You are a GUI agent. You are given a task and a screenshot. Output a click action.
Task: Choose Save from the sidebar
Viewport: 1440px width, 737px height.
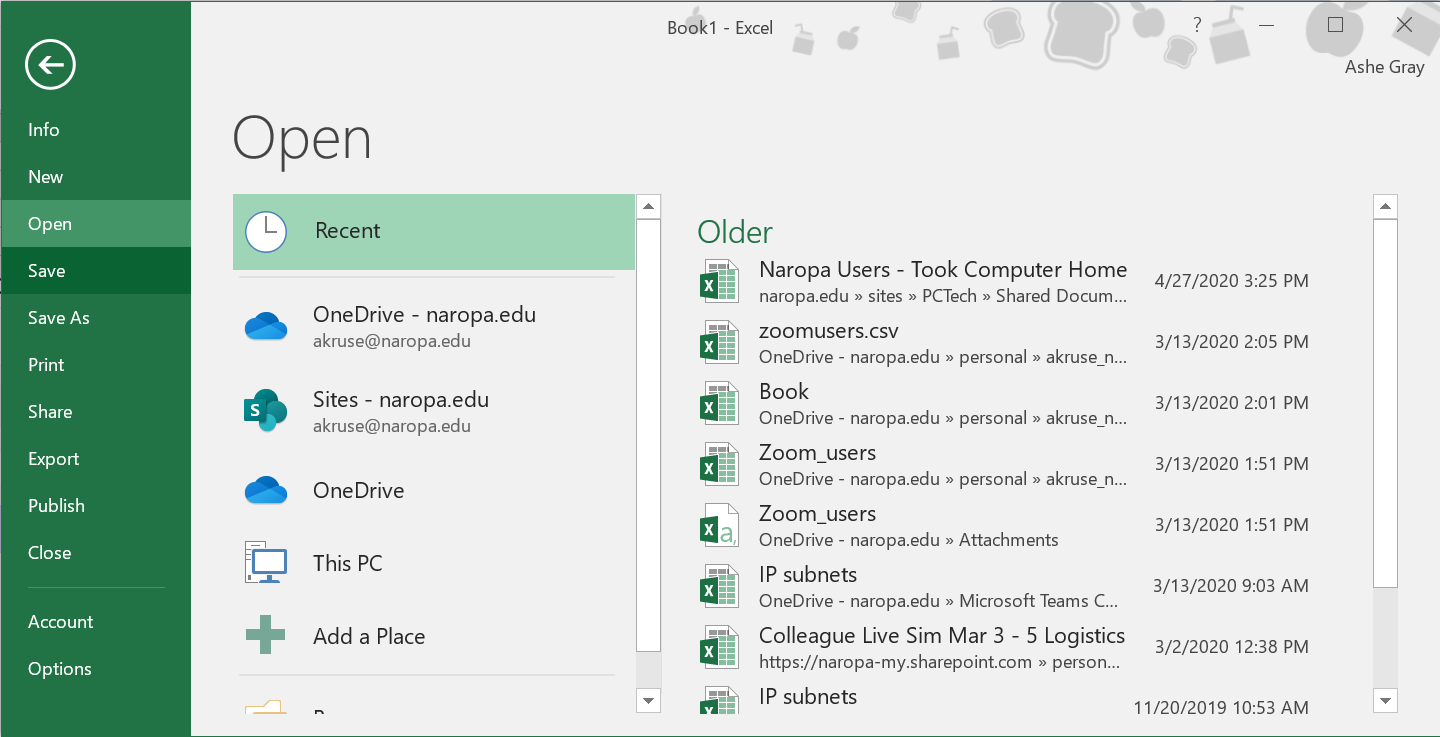(95, 271)
